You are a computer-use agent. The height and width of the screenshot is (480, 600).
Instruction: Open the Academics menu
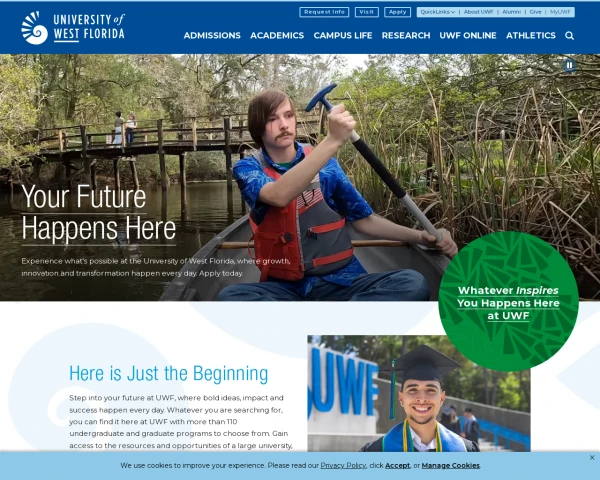click(x=277, y=35)
